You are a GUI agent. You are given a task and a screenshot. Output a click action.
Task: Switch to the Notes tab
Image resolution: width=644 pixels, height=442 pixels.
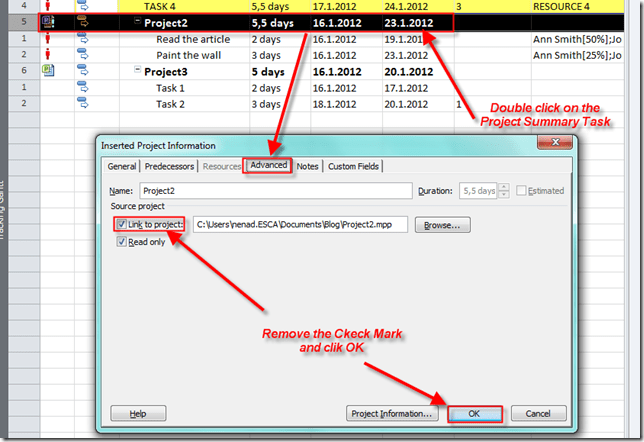307,166
